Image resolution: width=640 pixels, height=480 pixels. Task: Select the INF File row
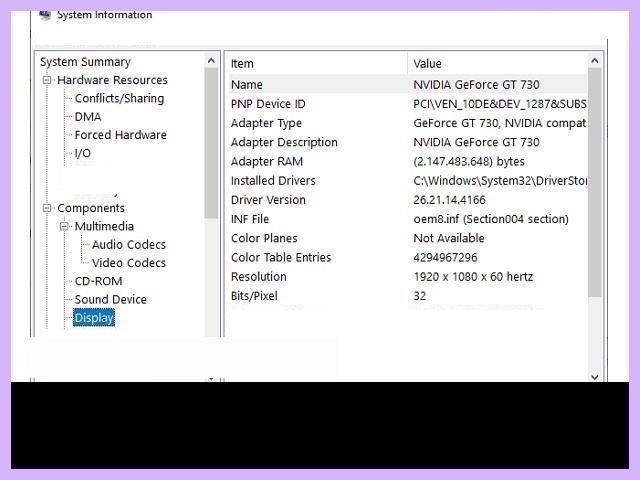[x=407, y=219]
